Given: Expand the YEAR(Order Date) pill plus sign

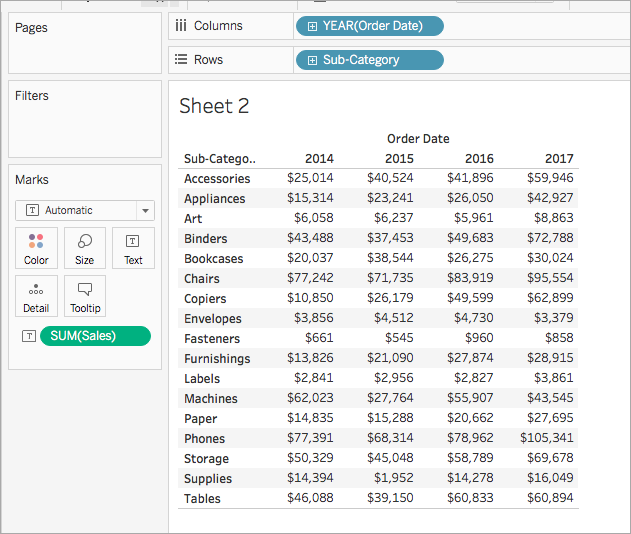Looking at the screenshot, I should pyautogui.click(x=312, y=26).
